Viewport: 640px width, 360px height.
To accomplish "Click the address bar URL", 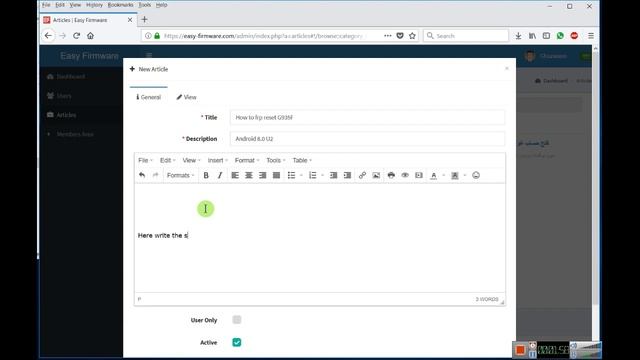I will pos(263,36).
